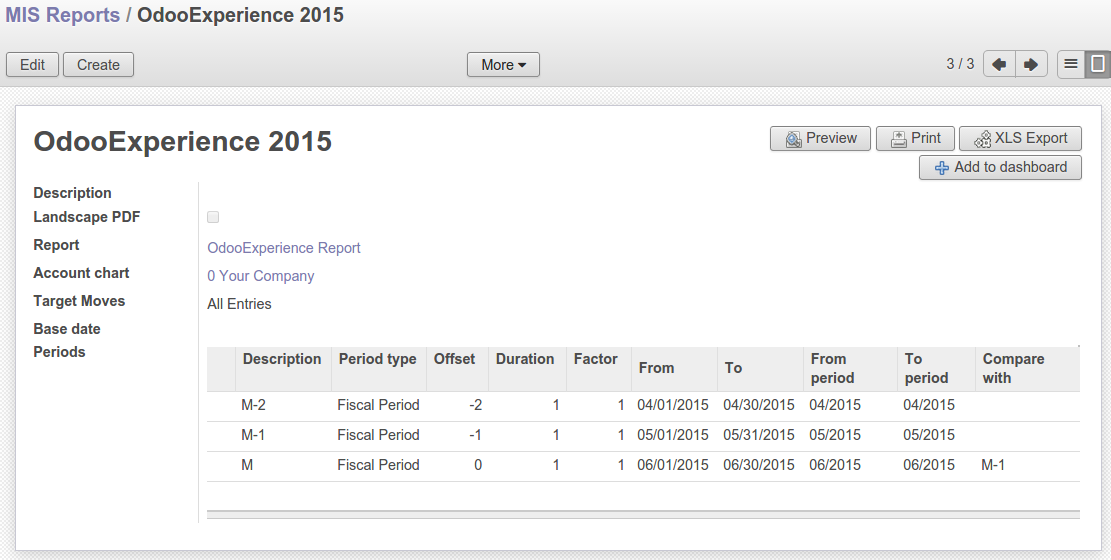Click the Create button

(x=98, y=65)
